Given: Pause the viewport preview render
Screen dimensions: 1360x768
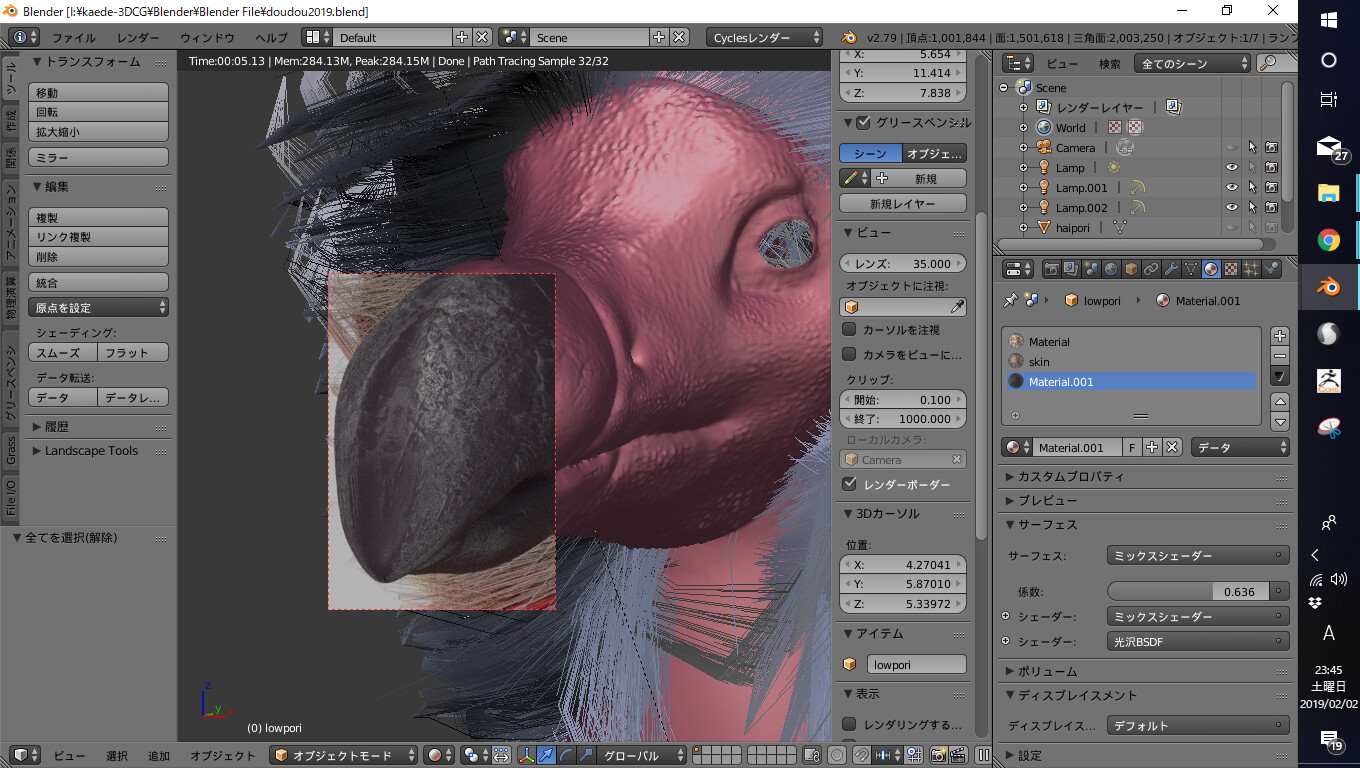Looking at the screenshot, I should coord(983,756).
